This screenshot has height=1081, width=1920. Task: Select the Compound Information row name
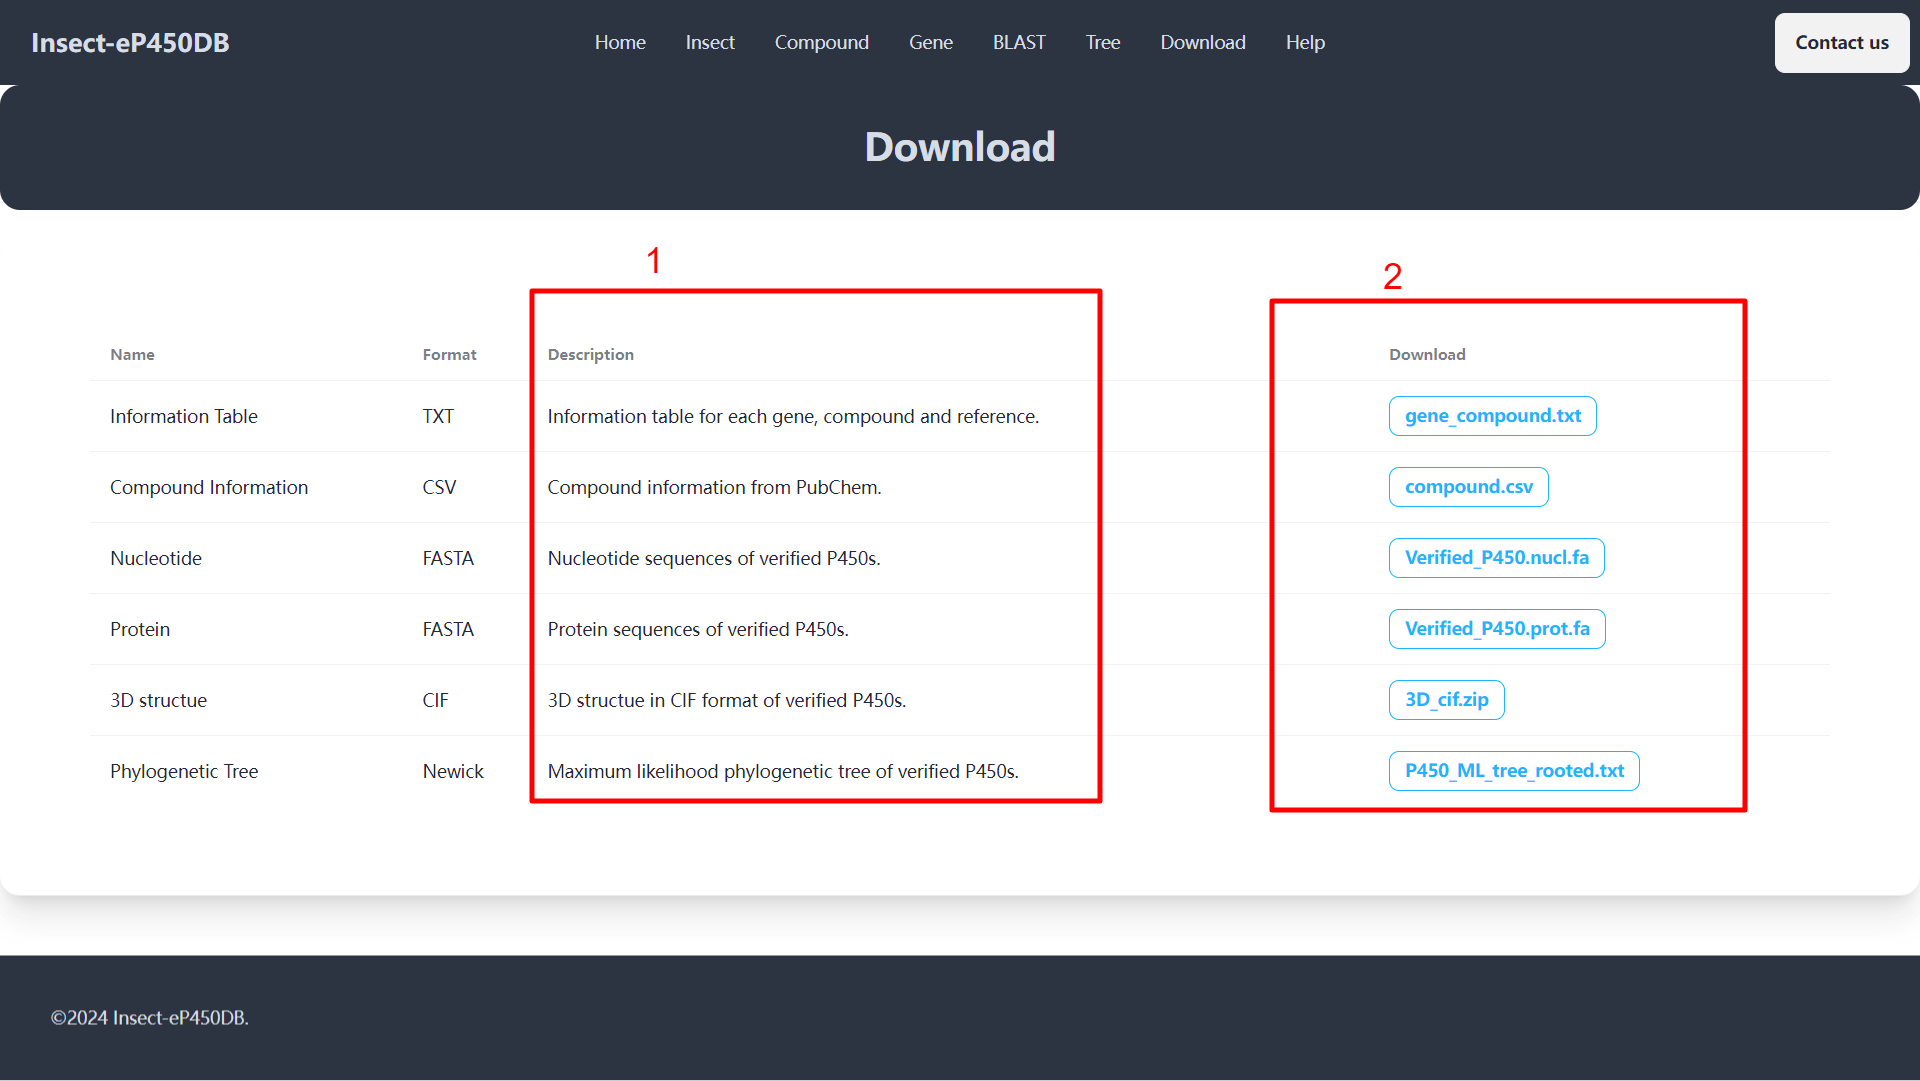[209, 488]
